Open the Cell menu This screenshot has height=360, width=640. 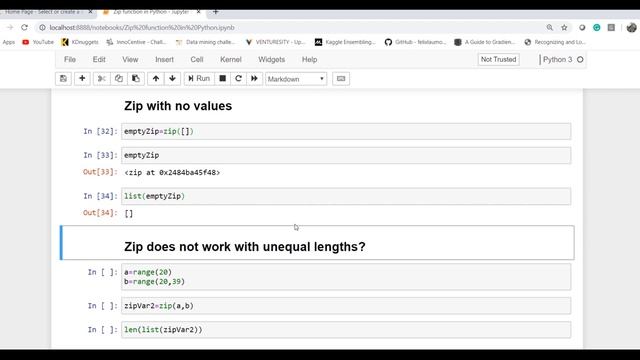[x=197, y=60]
